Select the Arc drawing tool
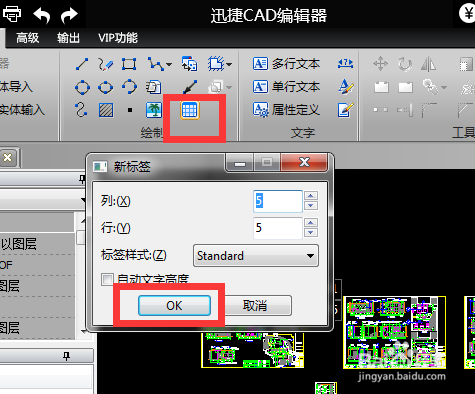Screen dimensions: 475x394 pos(129,87)
